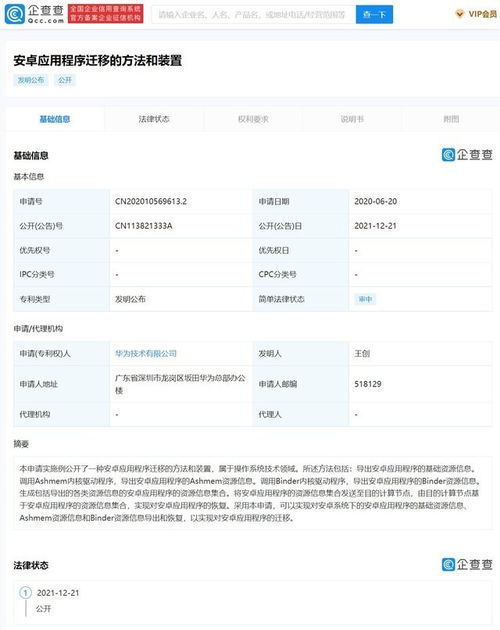Click the red 全国企业信用查询系统 banner
Screen dimensions: 500x630
[x=105, y=14]
